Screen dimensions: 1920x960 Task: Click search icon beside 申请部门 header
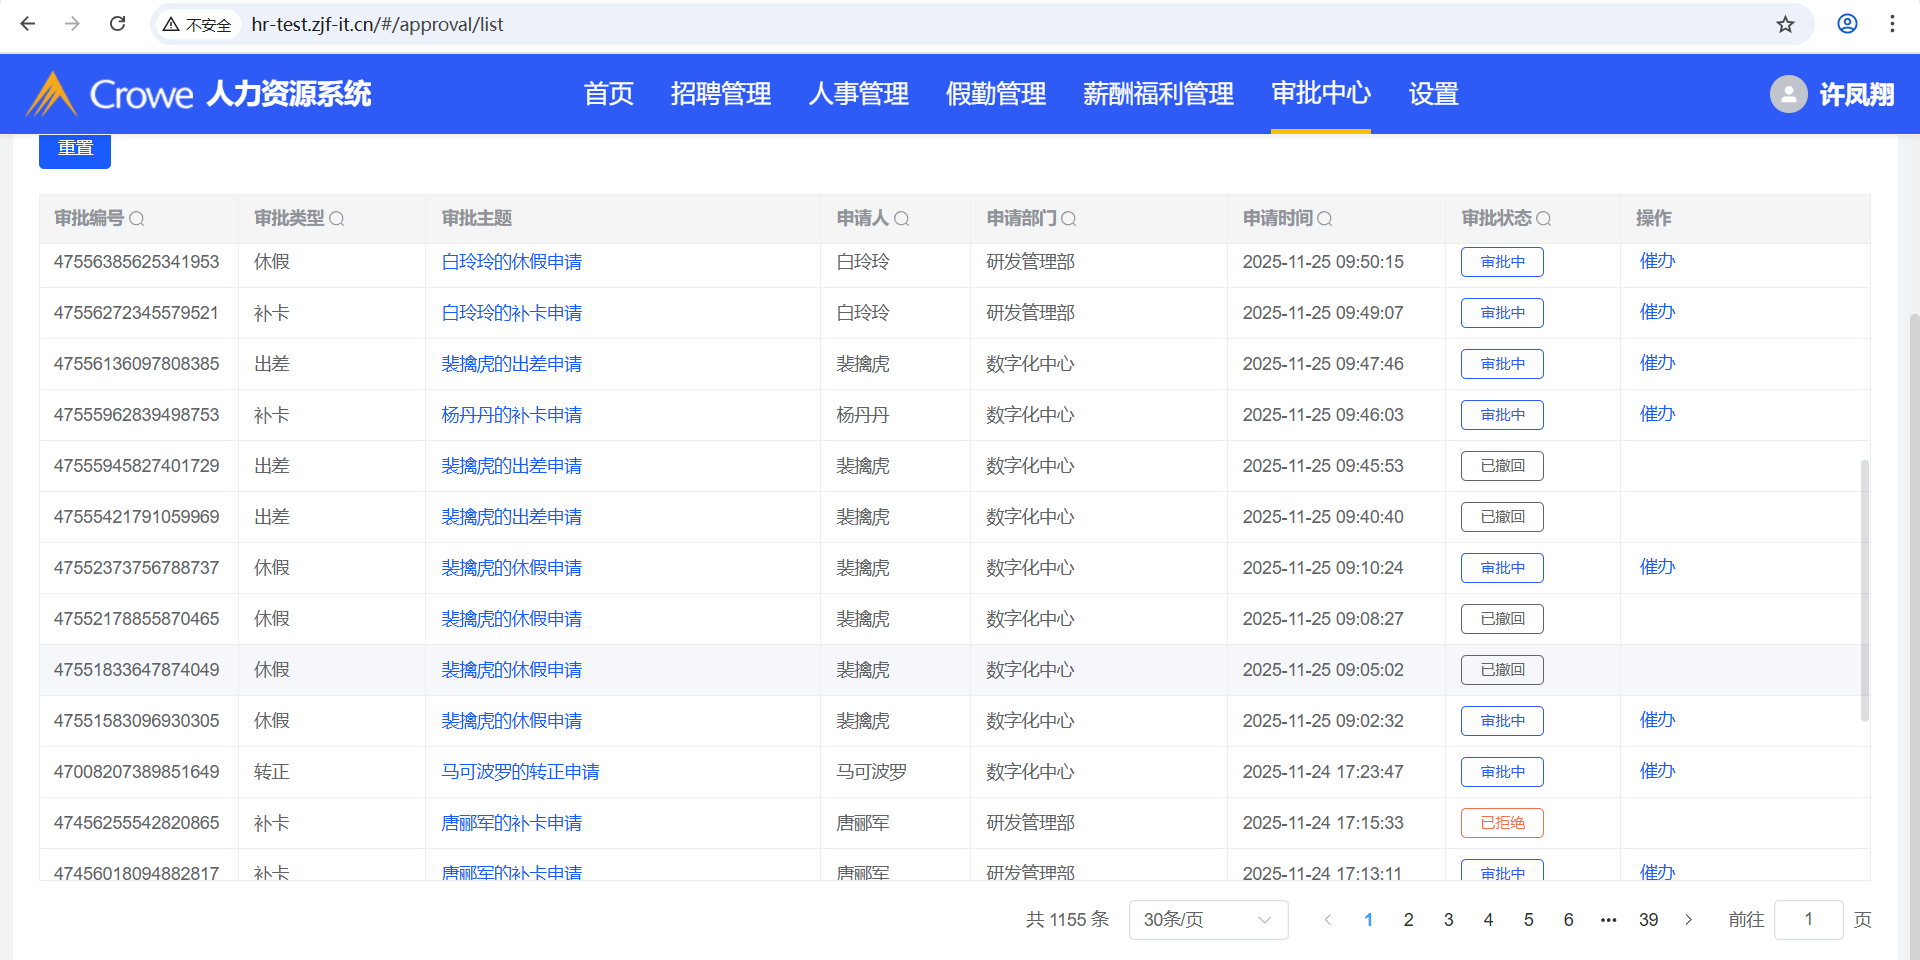point(1069,219)
